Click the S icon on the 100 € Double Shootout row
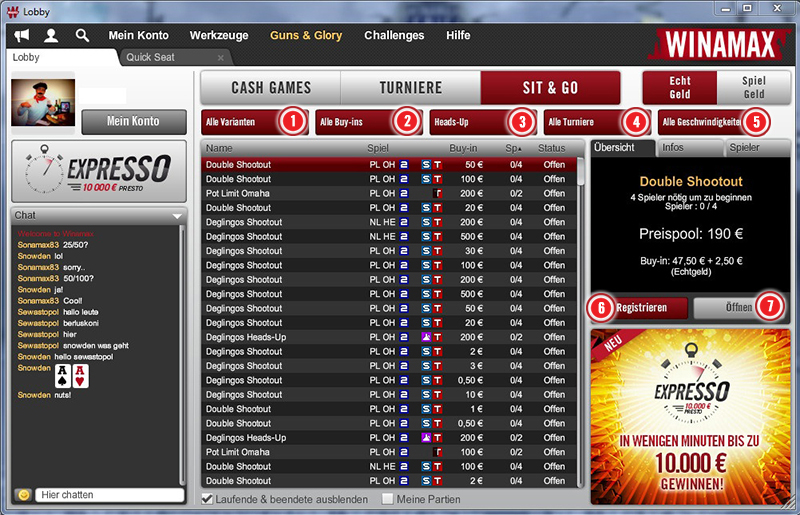Viewport: 800px width, 515px height. (x=426, y=179)
